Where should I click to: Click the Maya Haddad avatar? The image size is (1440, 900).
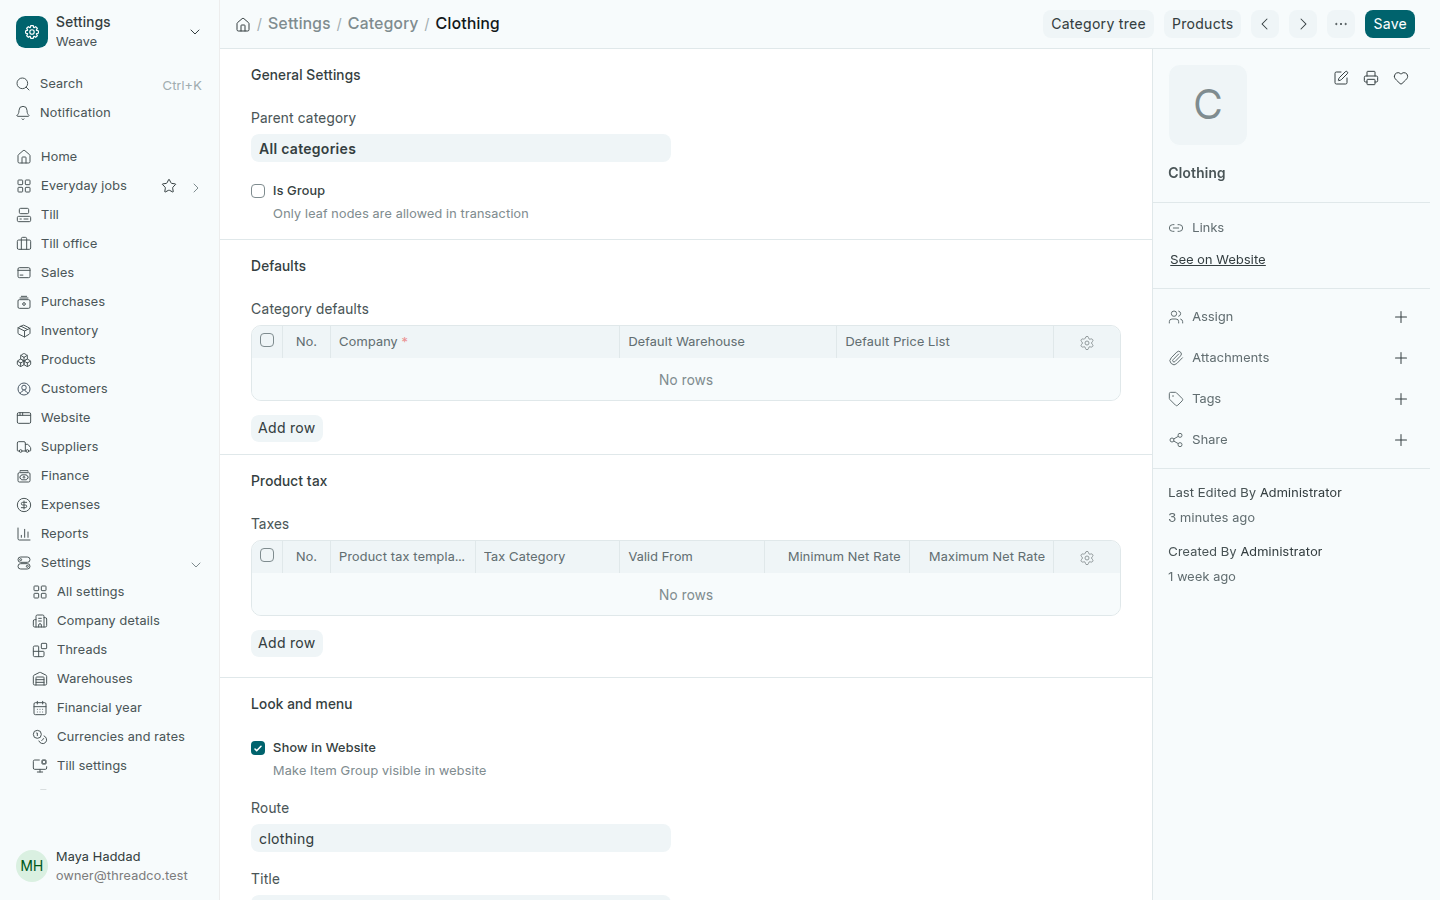pyautogui.click(x=32, y=866)
